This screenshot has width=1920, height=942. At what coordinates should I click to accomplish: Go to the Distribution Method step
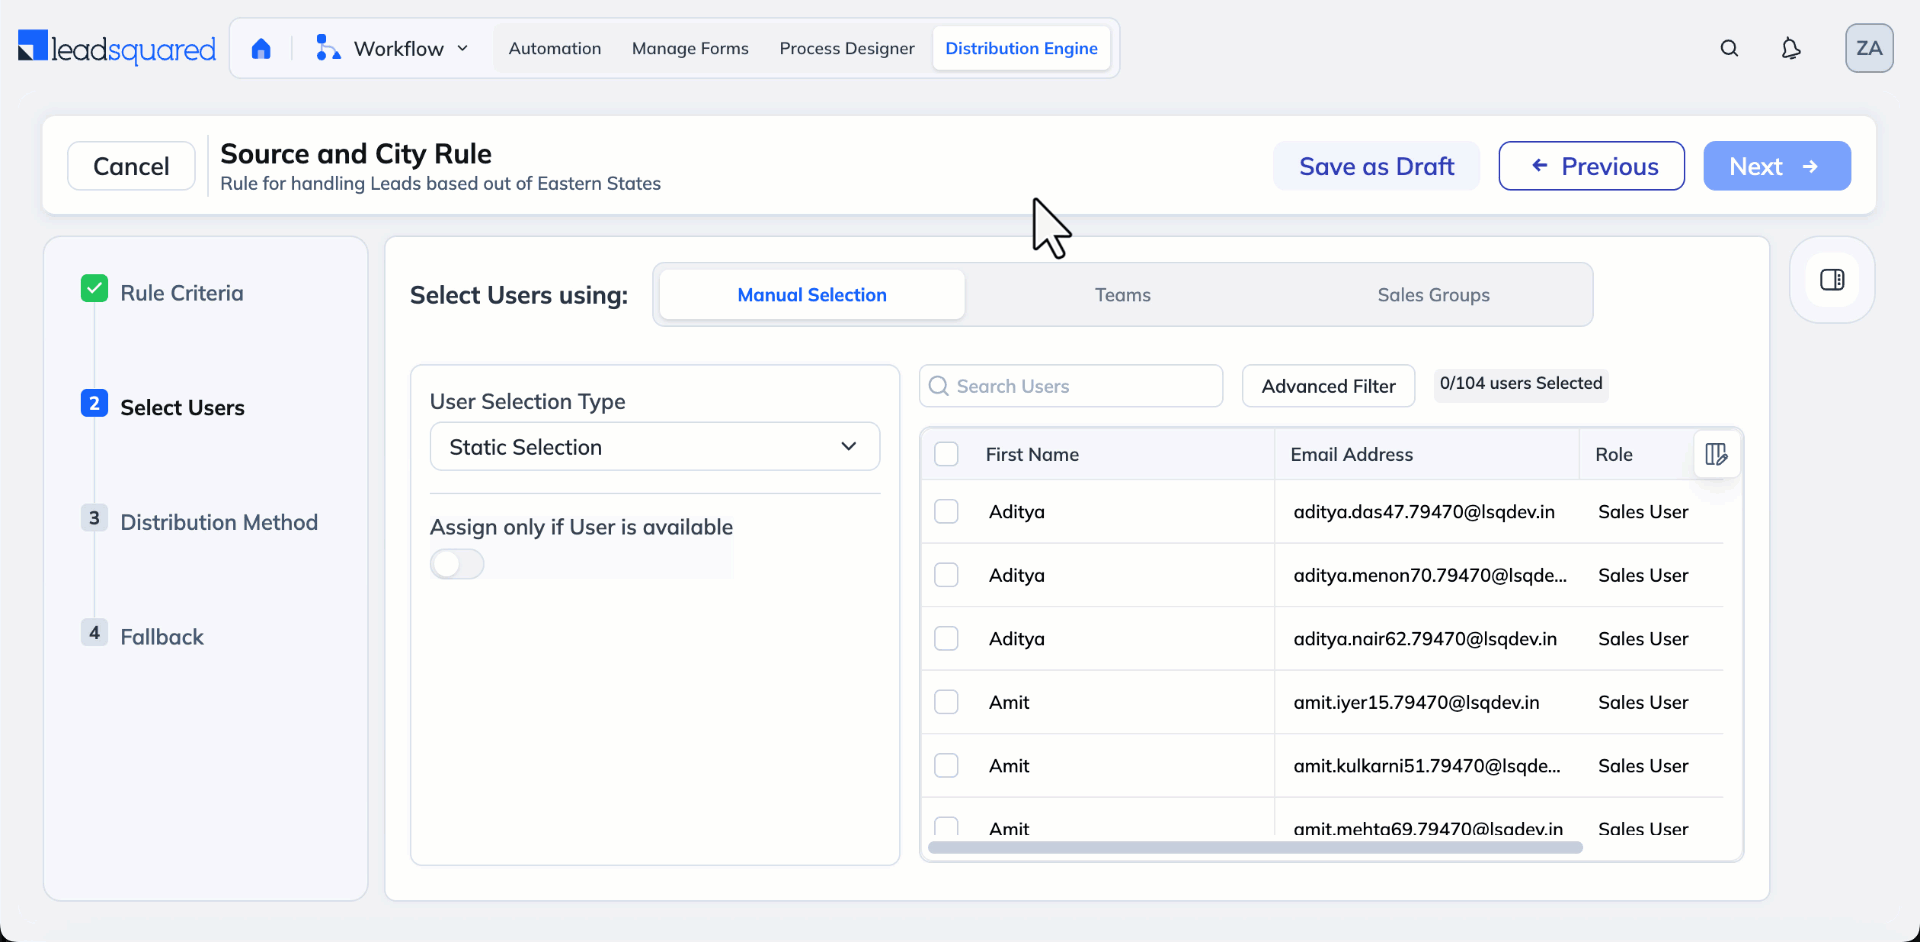click(219, 522)
